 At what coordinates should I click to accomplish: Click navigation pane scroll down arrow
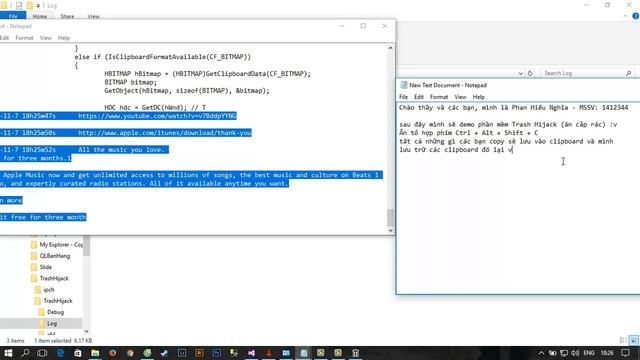(86, 331)
